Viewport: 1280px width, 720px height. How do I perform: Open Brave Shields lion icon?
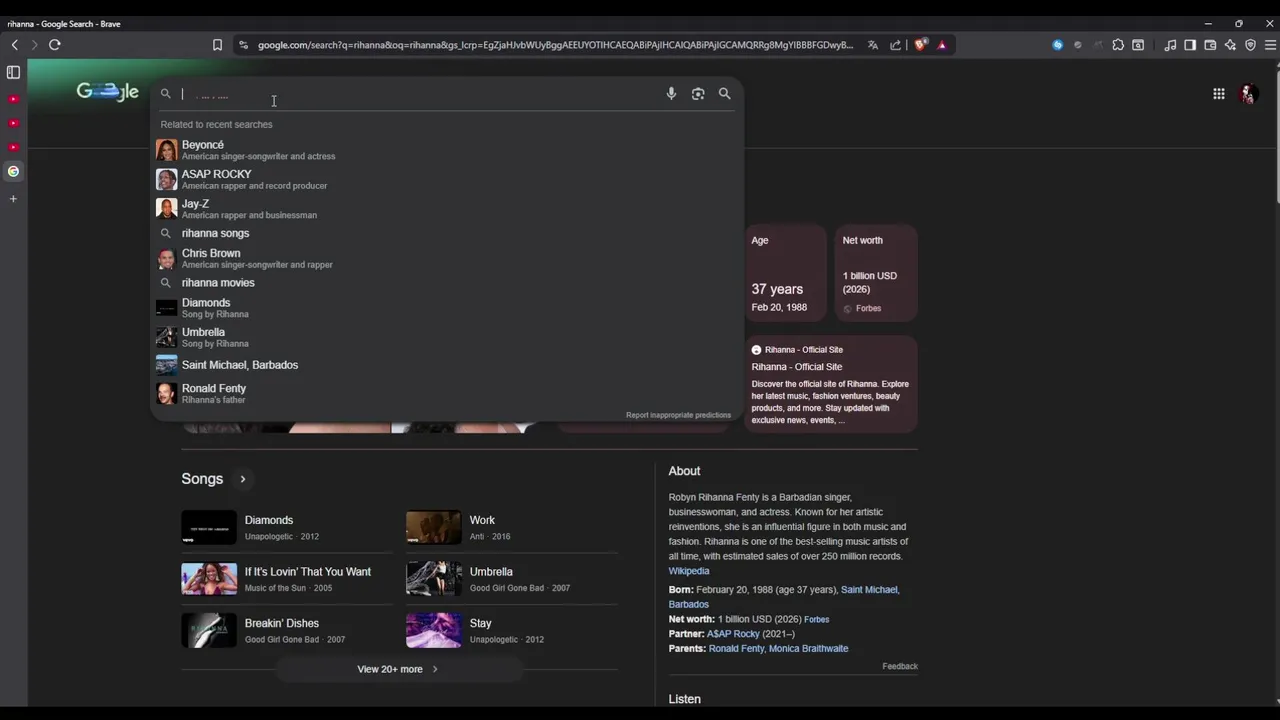pos(921,45)
